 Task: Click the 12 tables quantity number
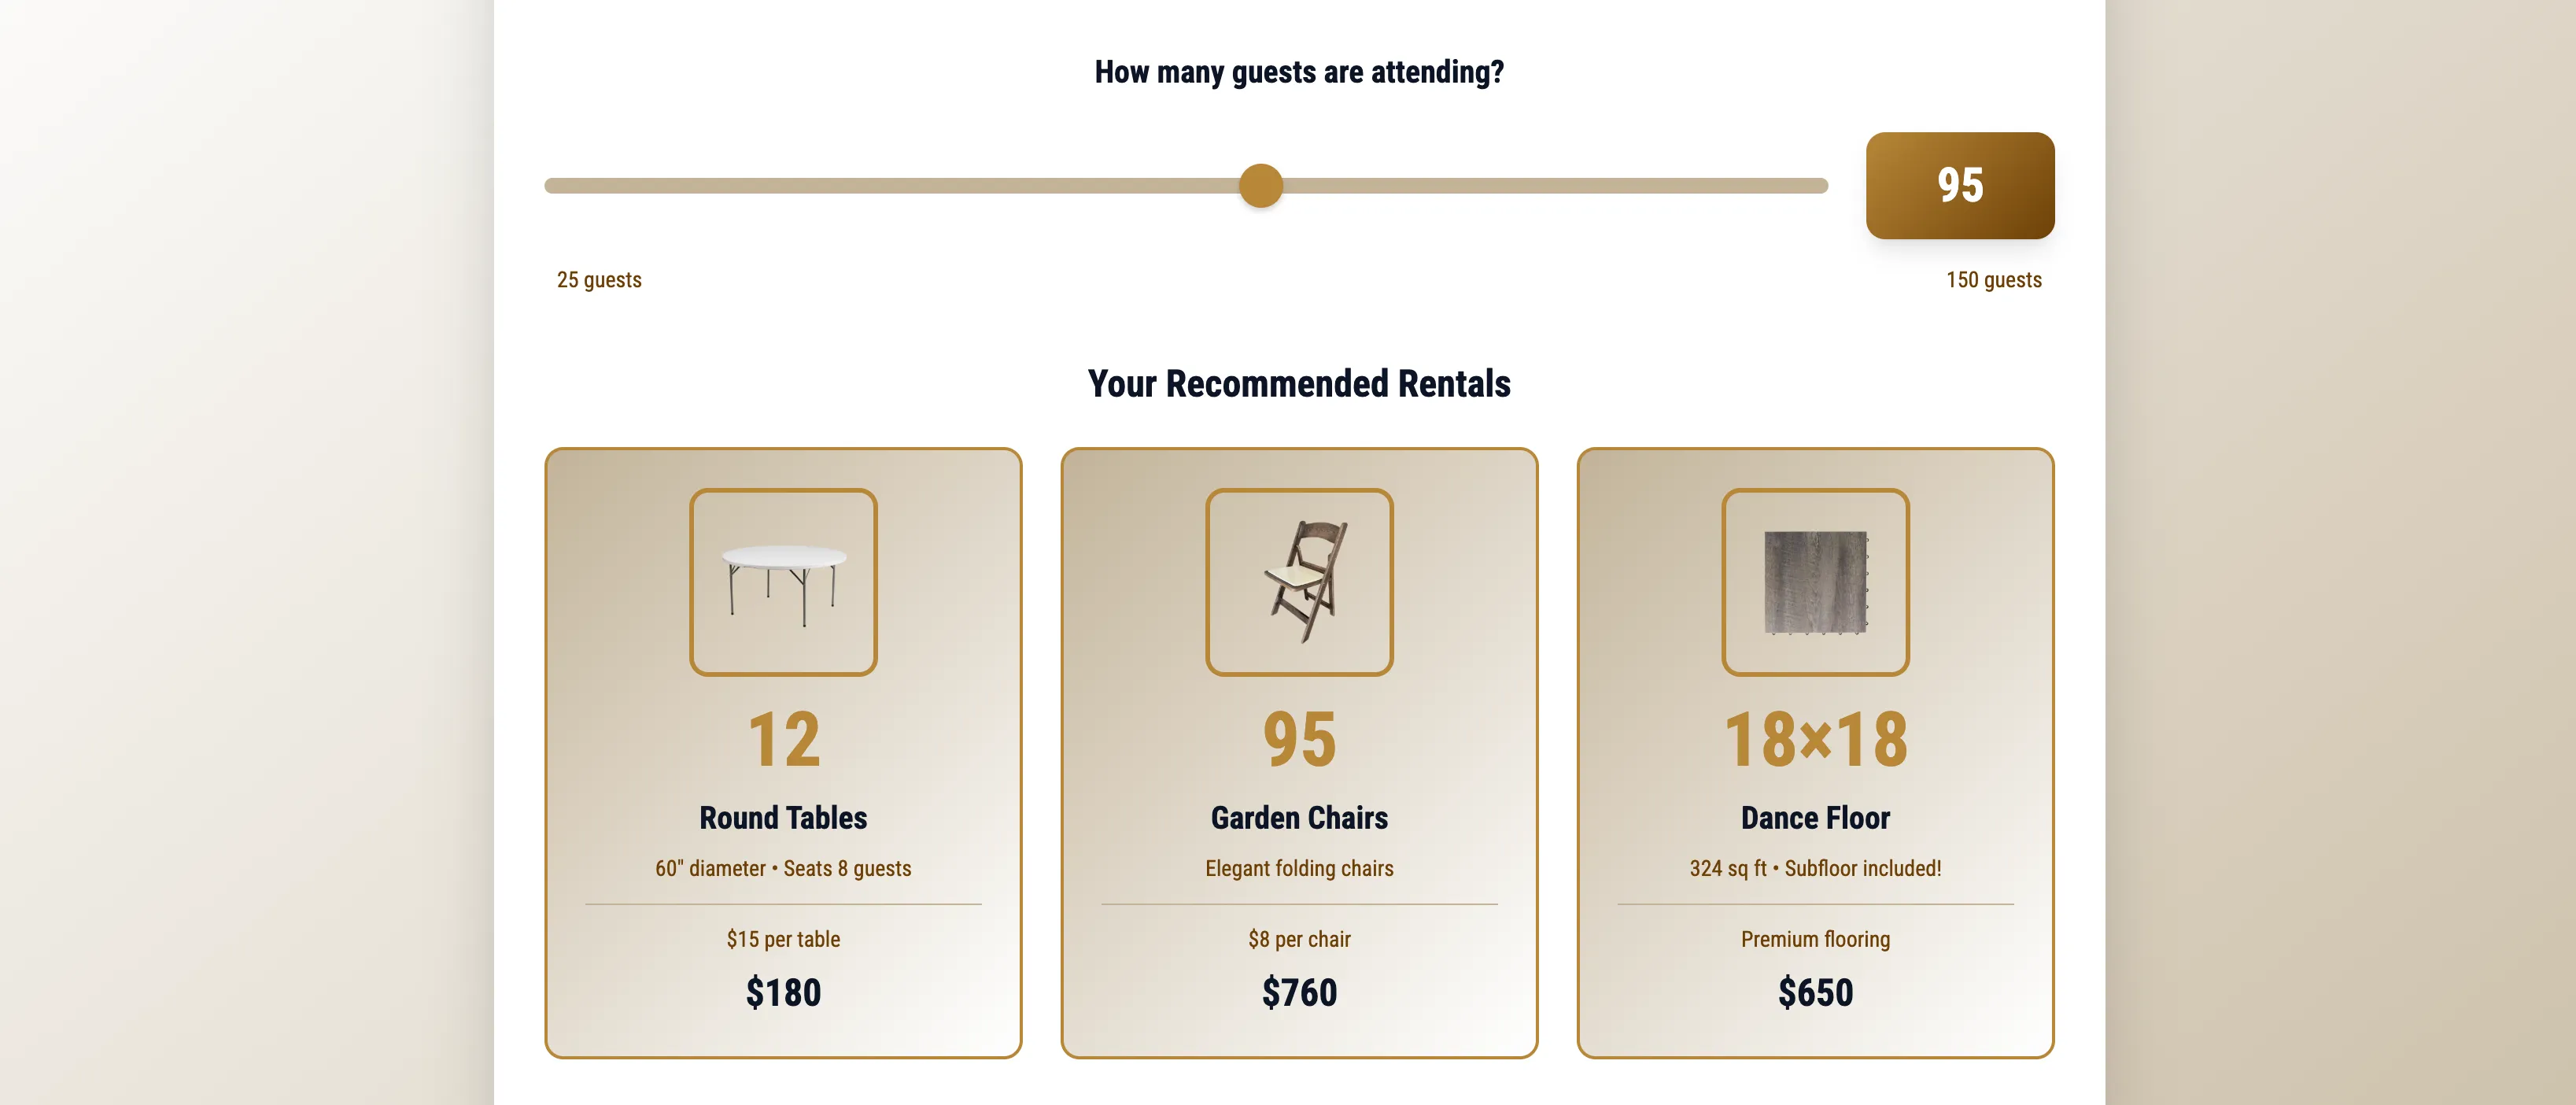click(x=783, y=740)
